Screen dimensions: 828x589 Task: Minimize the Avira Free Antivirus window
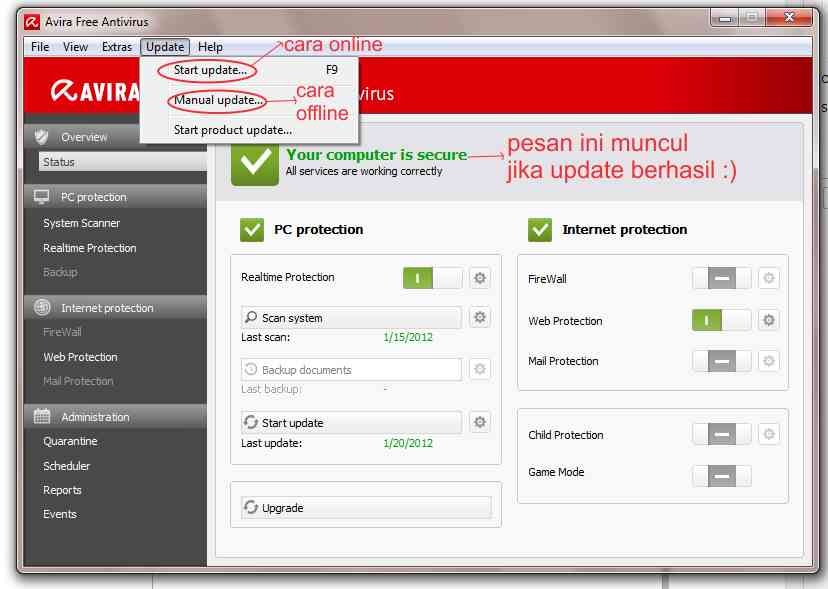[x=726, y=18]
